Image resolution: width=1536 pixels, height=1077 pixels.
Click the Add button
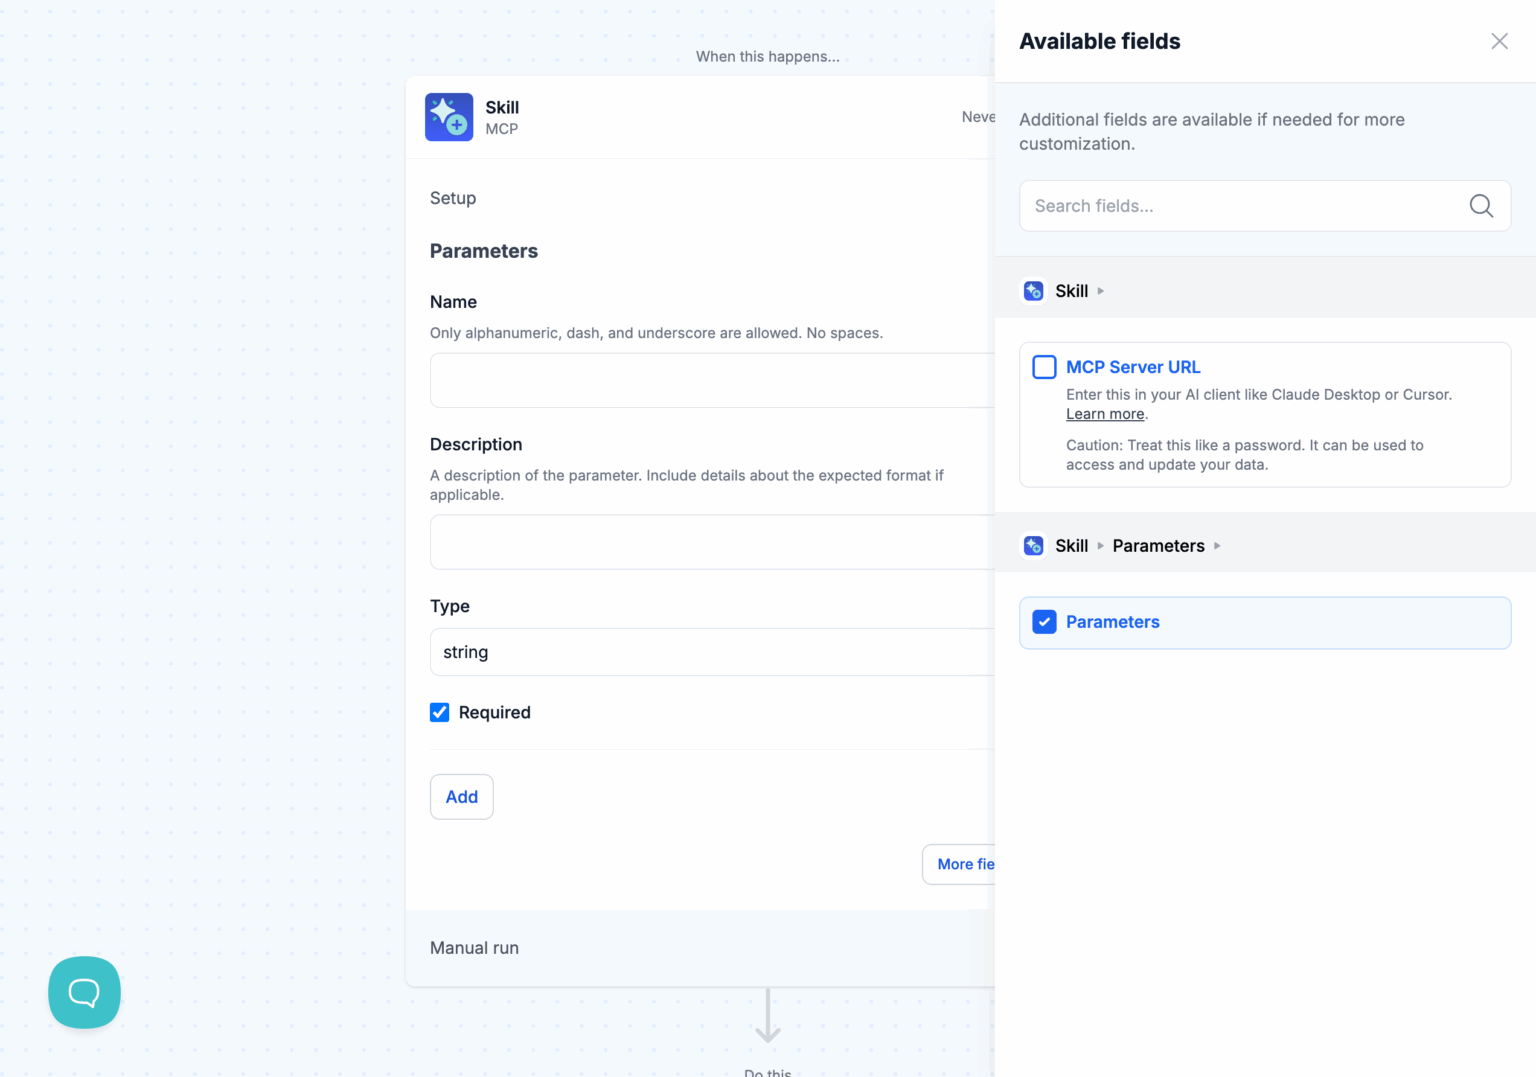point(462,797)
